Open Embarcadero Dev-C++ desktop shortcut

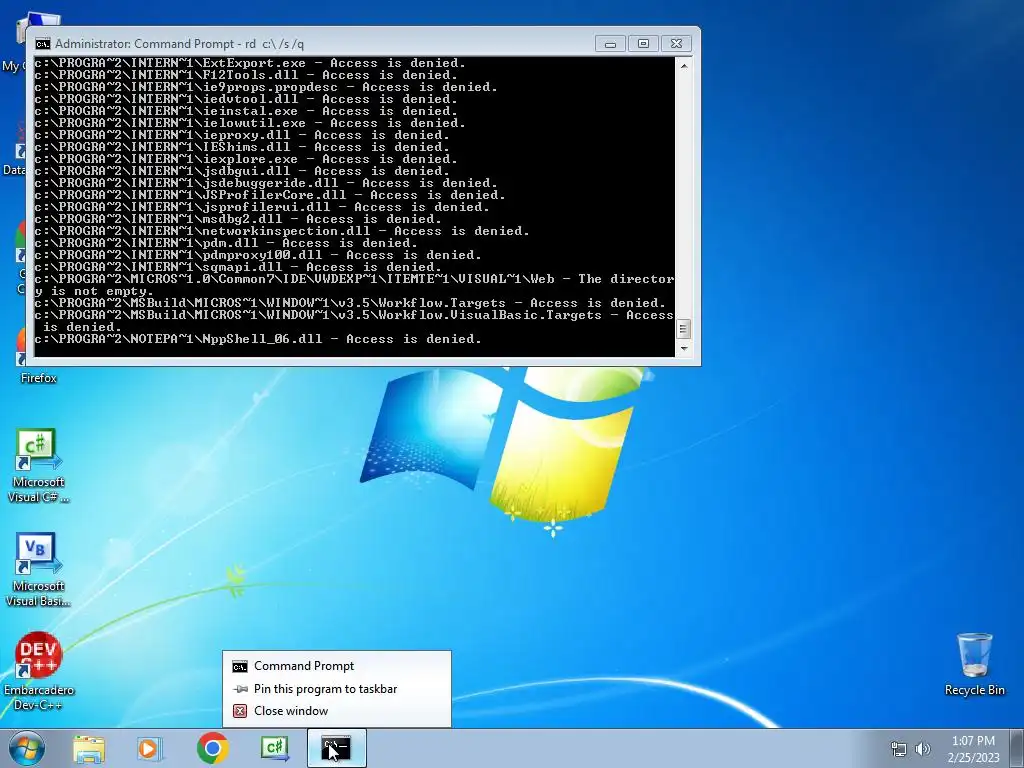38,671
